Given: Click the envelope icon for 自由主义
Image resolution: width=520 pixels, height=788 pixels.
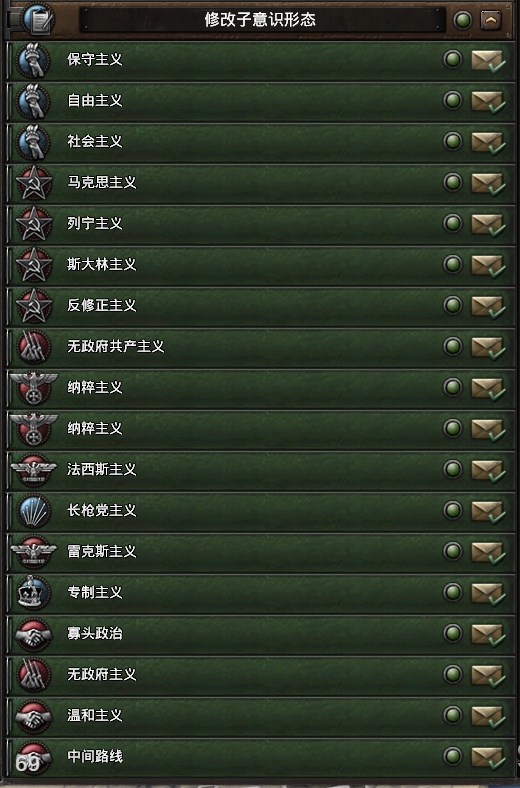Looking at the screenshot, I should click(x=488, y=101).
